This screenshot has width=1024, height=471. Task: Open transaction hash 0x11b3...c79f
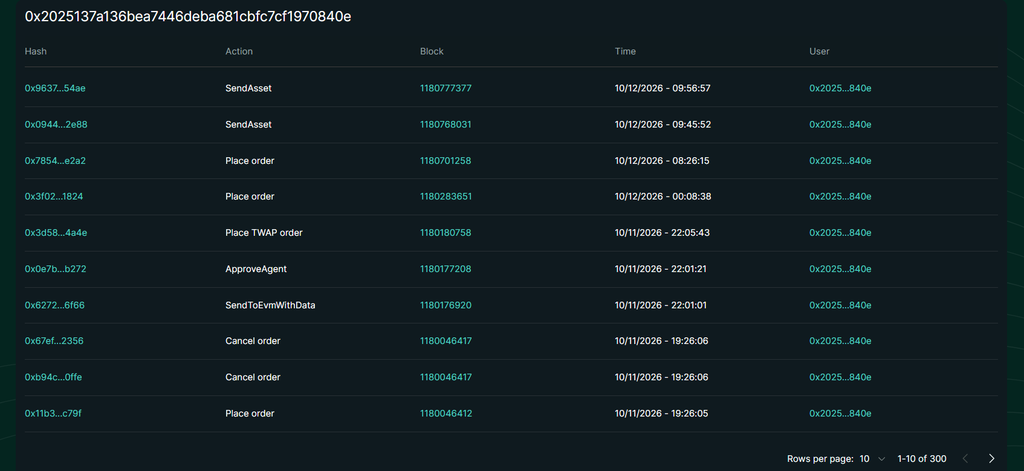[53, 414]
